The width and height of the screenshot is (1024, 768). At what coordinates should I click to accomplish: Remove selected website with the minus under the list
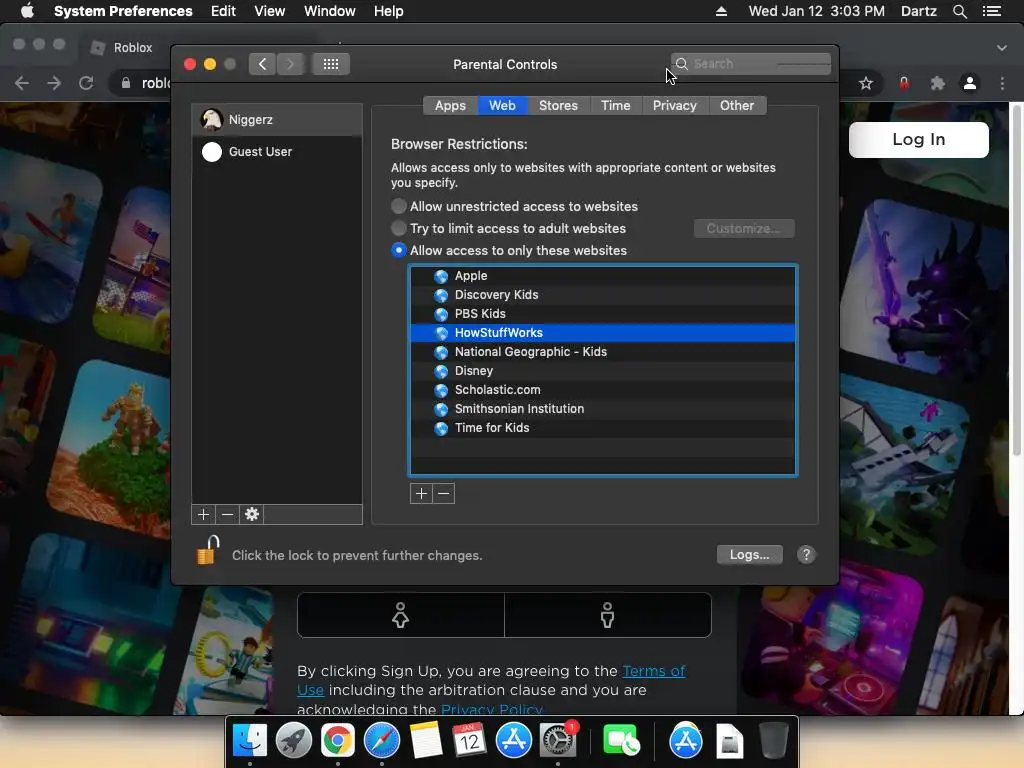click(443, 494)
